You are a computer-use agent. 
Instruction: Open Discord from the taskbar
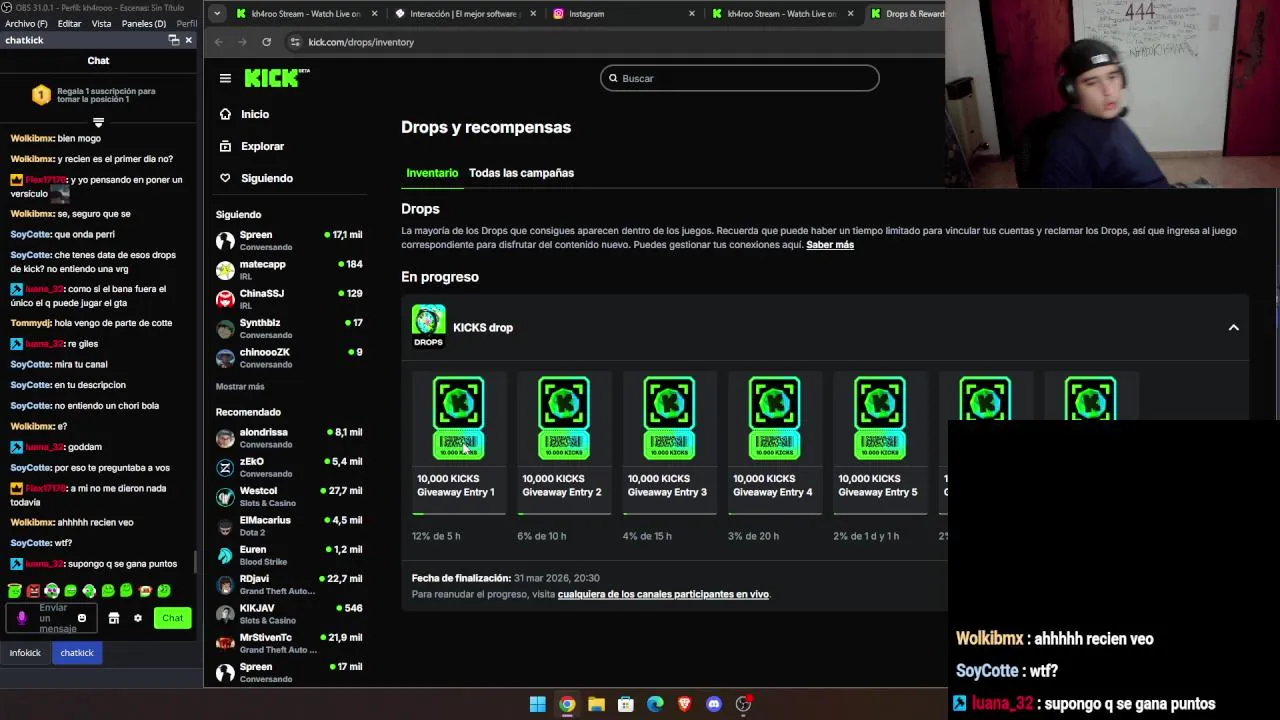click(x=714, y=704)
